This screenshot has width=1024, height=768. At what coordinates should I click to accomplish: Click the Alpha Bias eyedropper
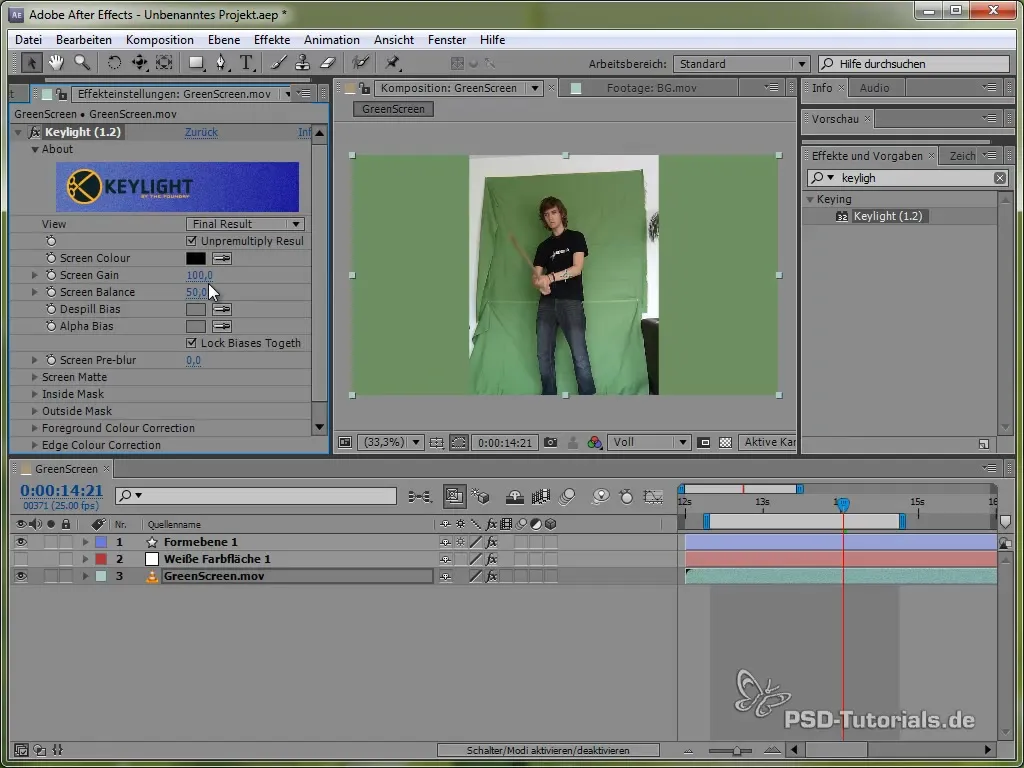(222, 327)
